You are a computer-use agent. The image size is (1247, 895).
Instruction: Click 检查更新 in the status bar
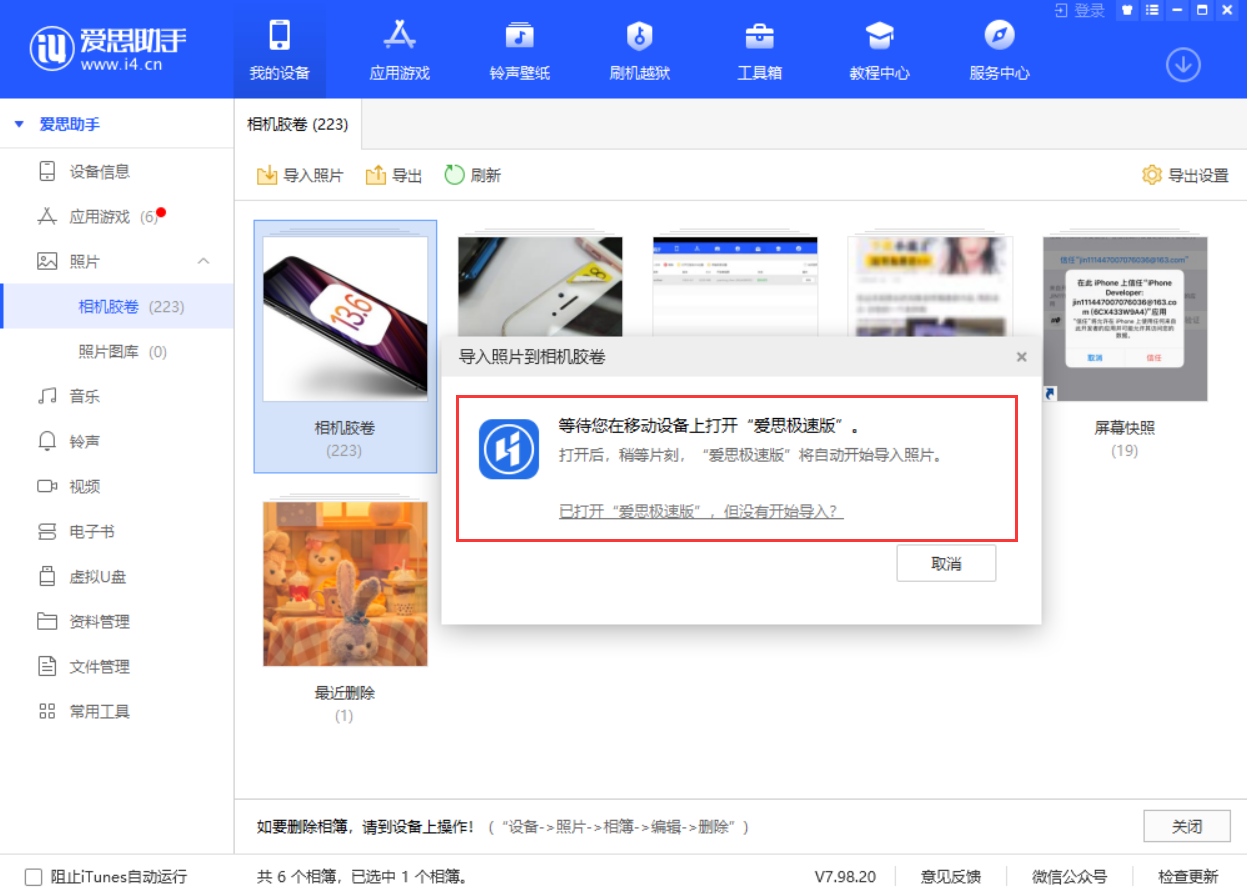(x=1189, y=877)
